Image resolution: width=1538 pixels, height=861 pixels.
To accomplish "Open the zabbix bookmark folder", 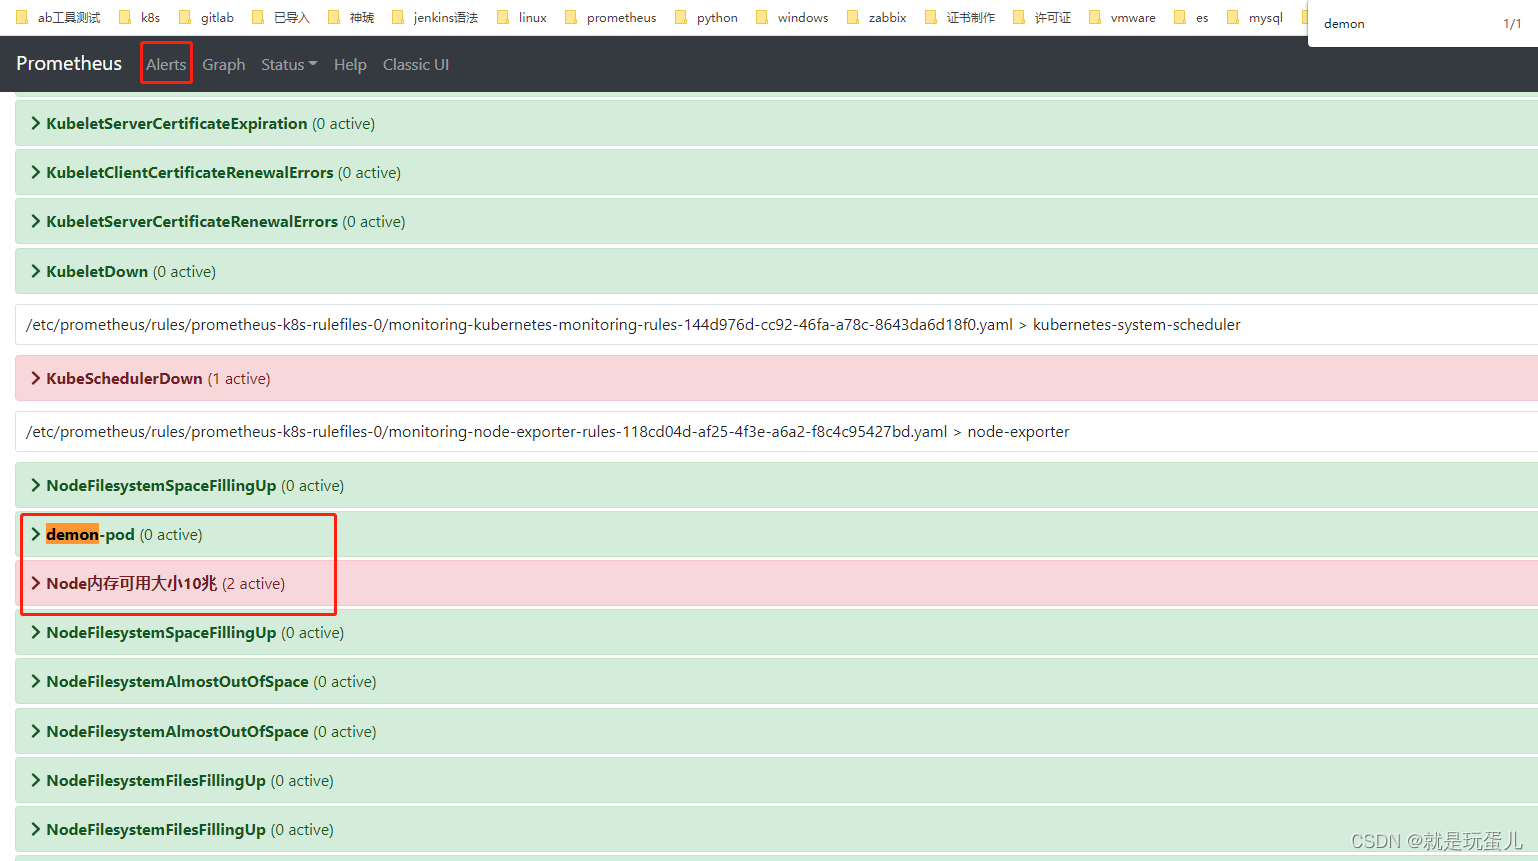I will pyautogui.click(x=876, y=17).
